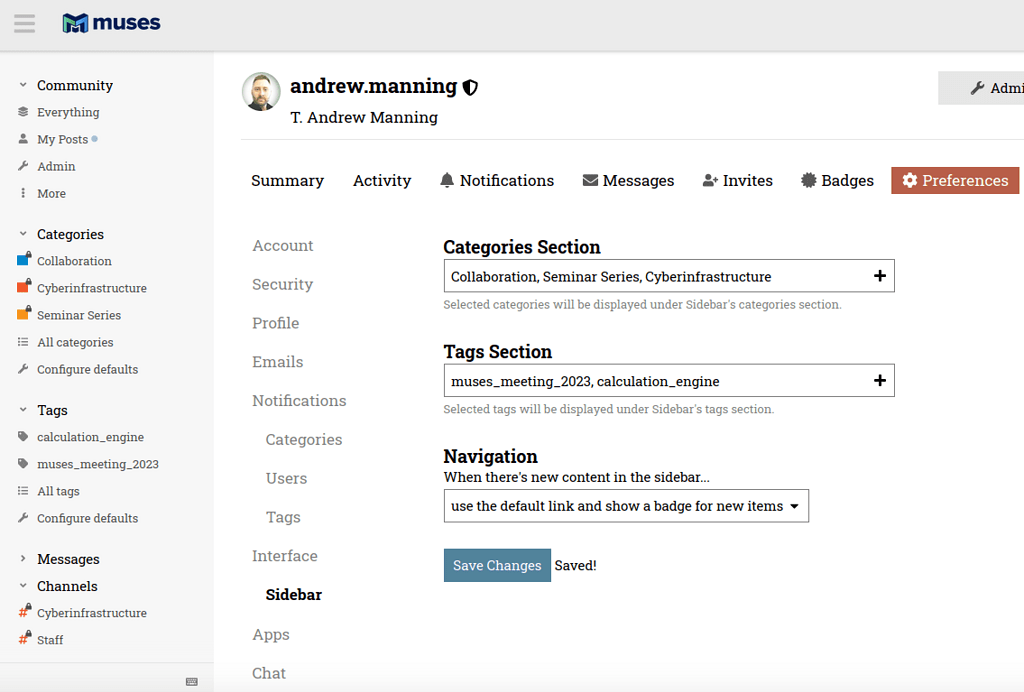This screenshot has width=1024, height=692.
Task: Click the Everything layers icon
Action: 23,112
